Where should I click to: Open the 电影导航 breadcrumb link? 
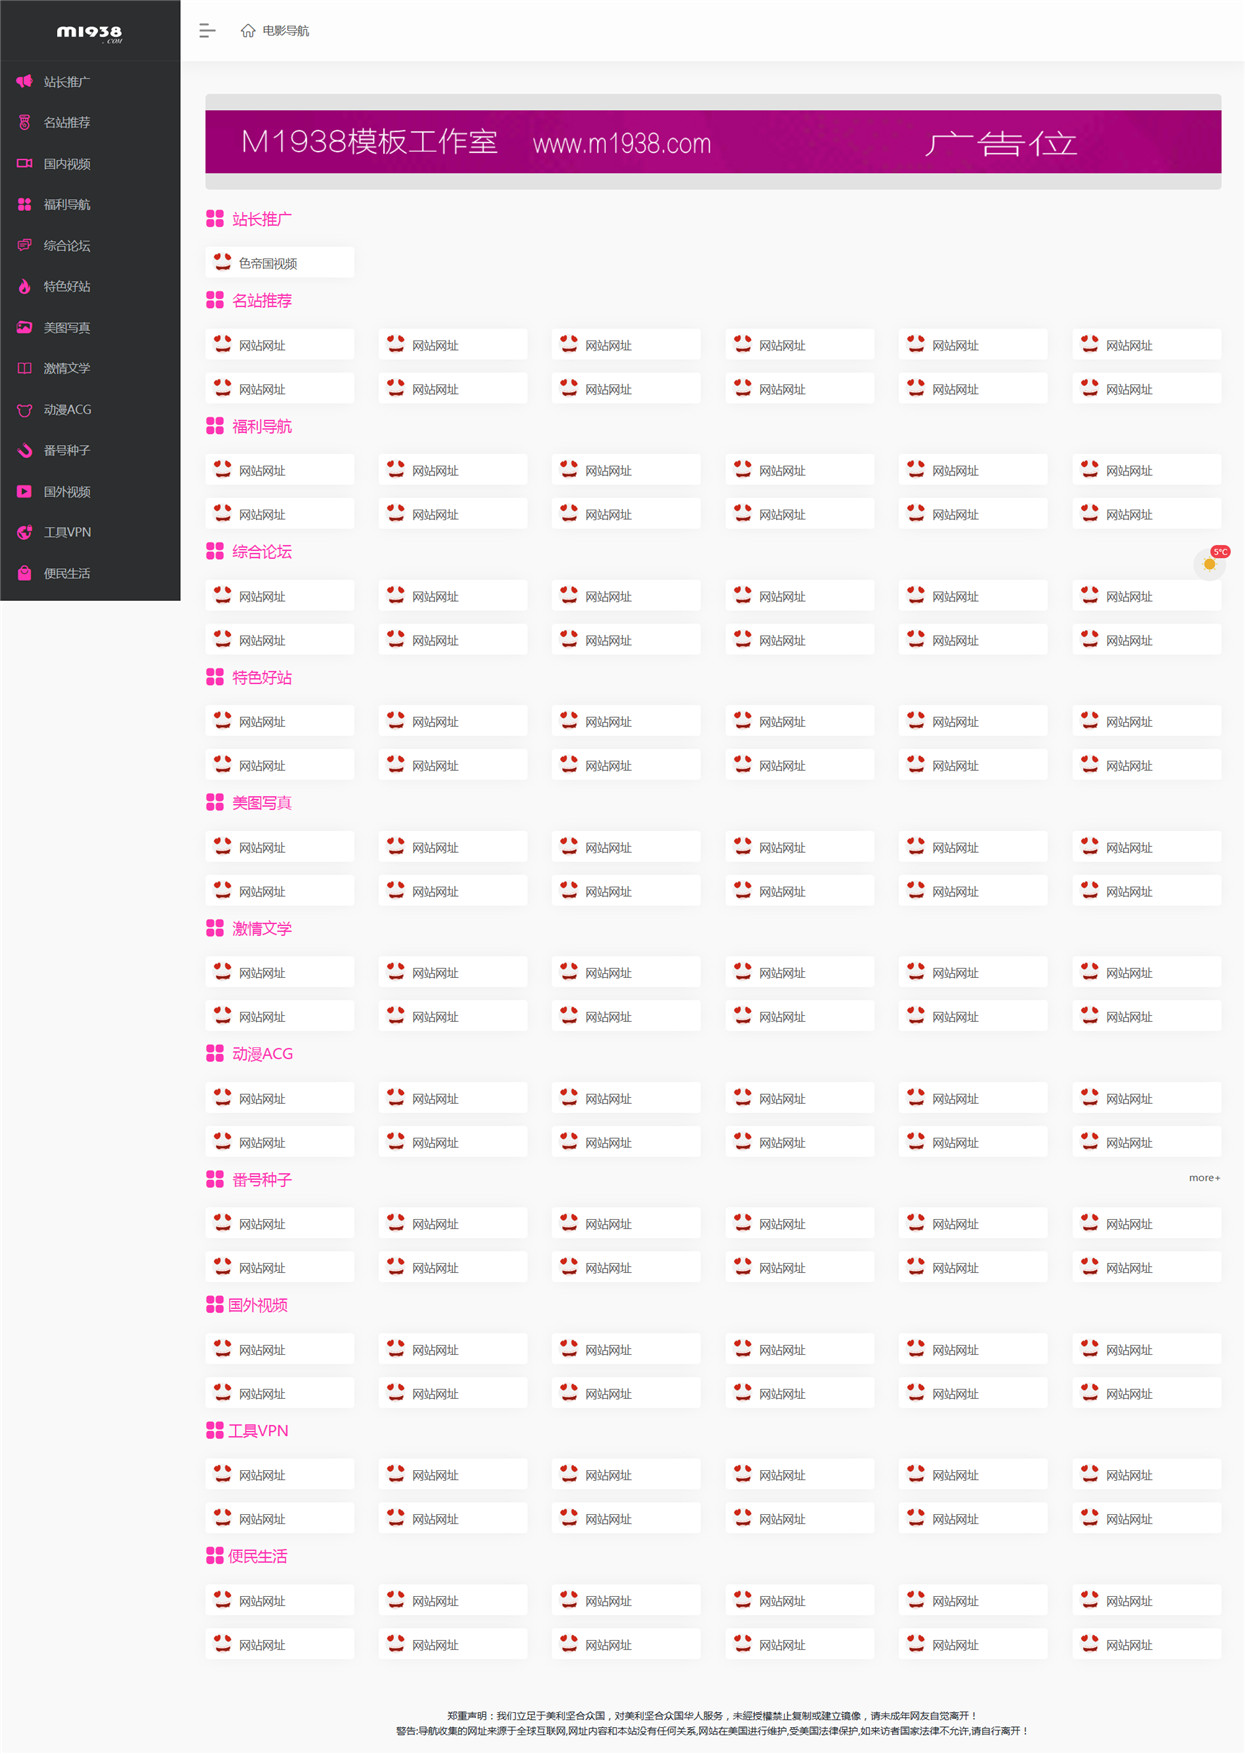click(x=286, y=31)
